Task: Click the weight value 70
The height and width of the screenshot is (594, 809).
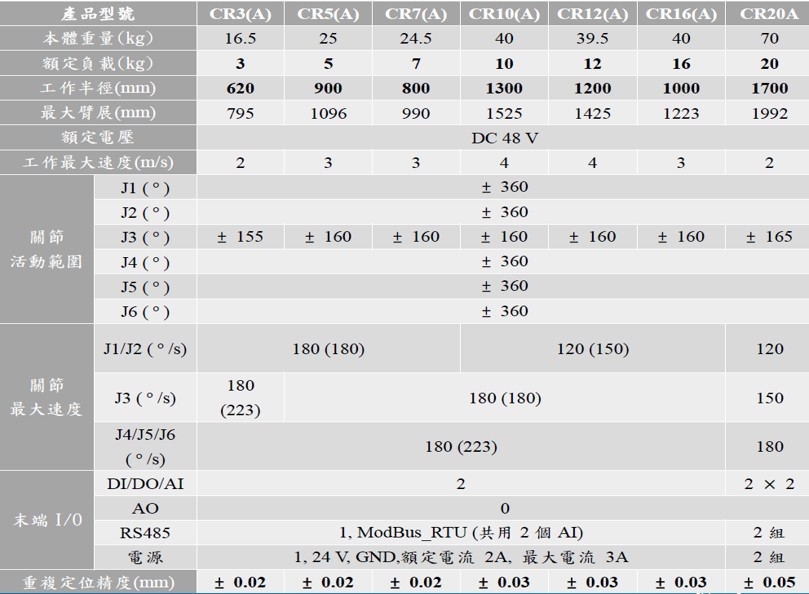Action: [769, 38]
